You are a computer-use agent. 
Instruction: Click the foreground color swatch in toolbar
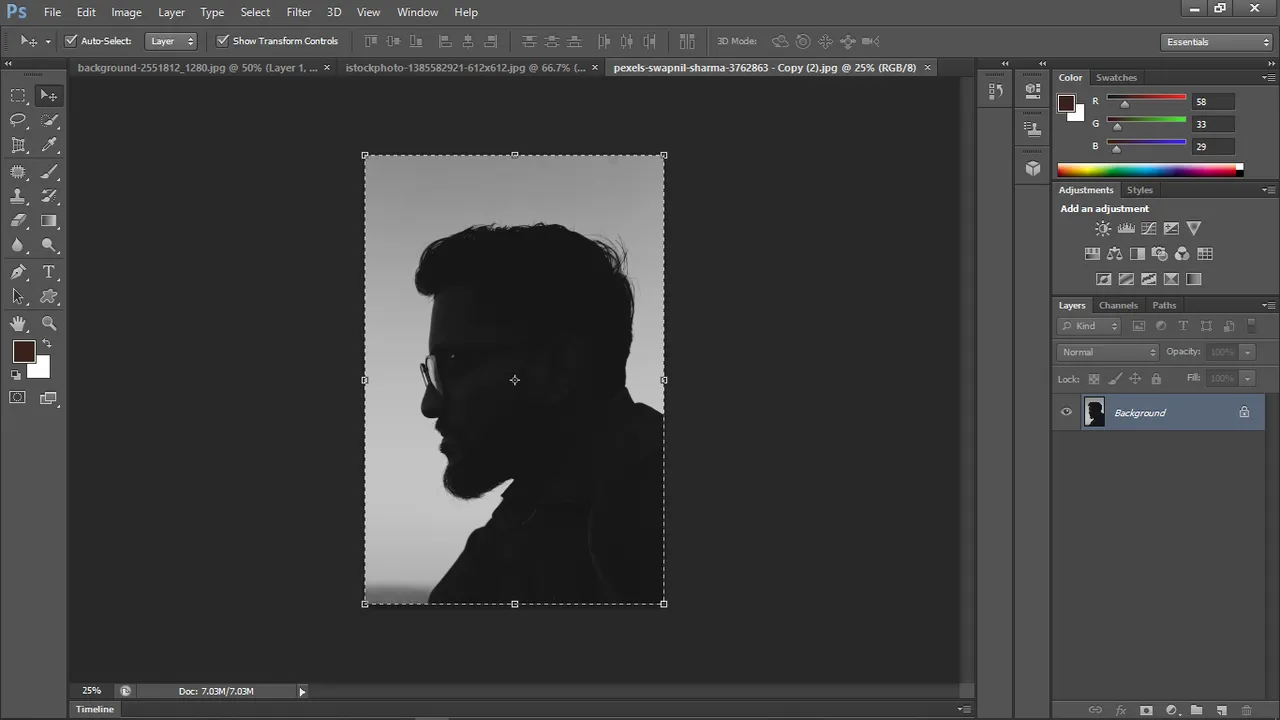click(24, 351)
